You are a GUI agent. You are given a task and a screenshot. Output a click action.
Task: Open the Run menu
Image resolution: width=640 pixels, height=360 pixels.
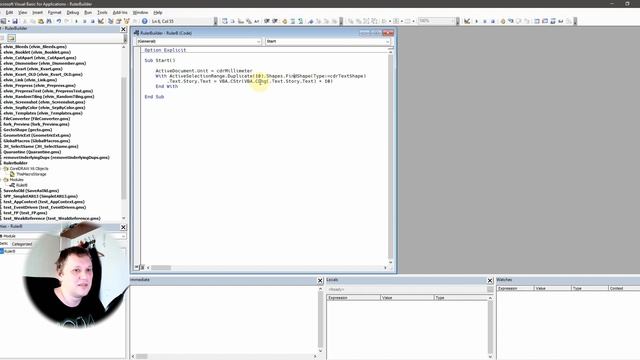click(88, 13)
